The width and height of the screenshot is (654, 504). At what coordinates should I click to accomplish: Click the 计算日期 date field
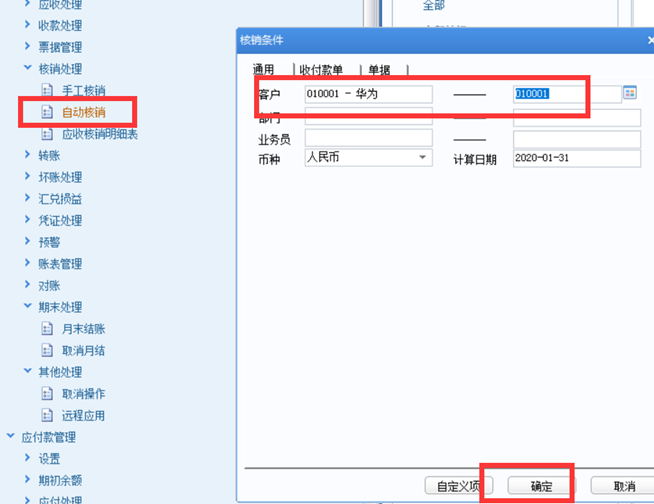point(577,158)
